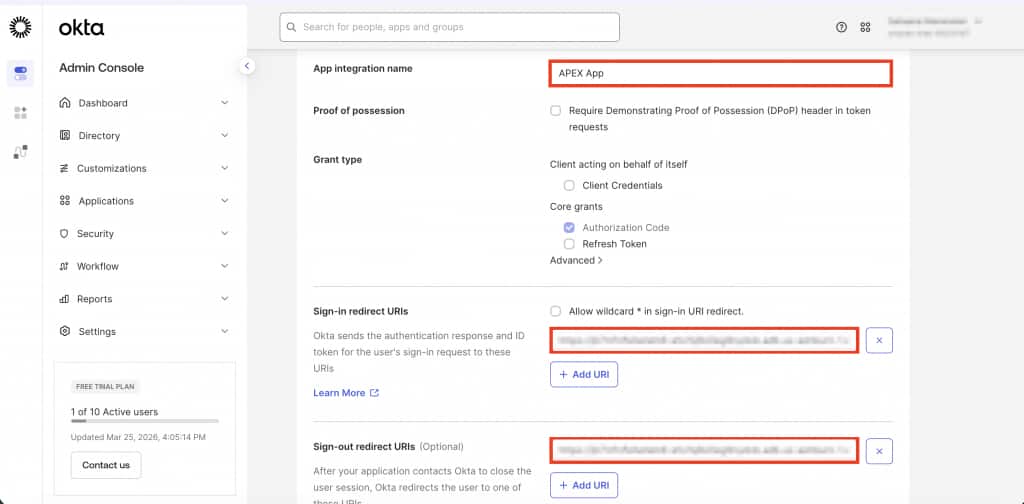This screenshot has height=504, width=1024.
Task: Toggle the Authorization Code checkbox
Action: click(x=569, y=227)
